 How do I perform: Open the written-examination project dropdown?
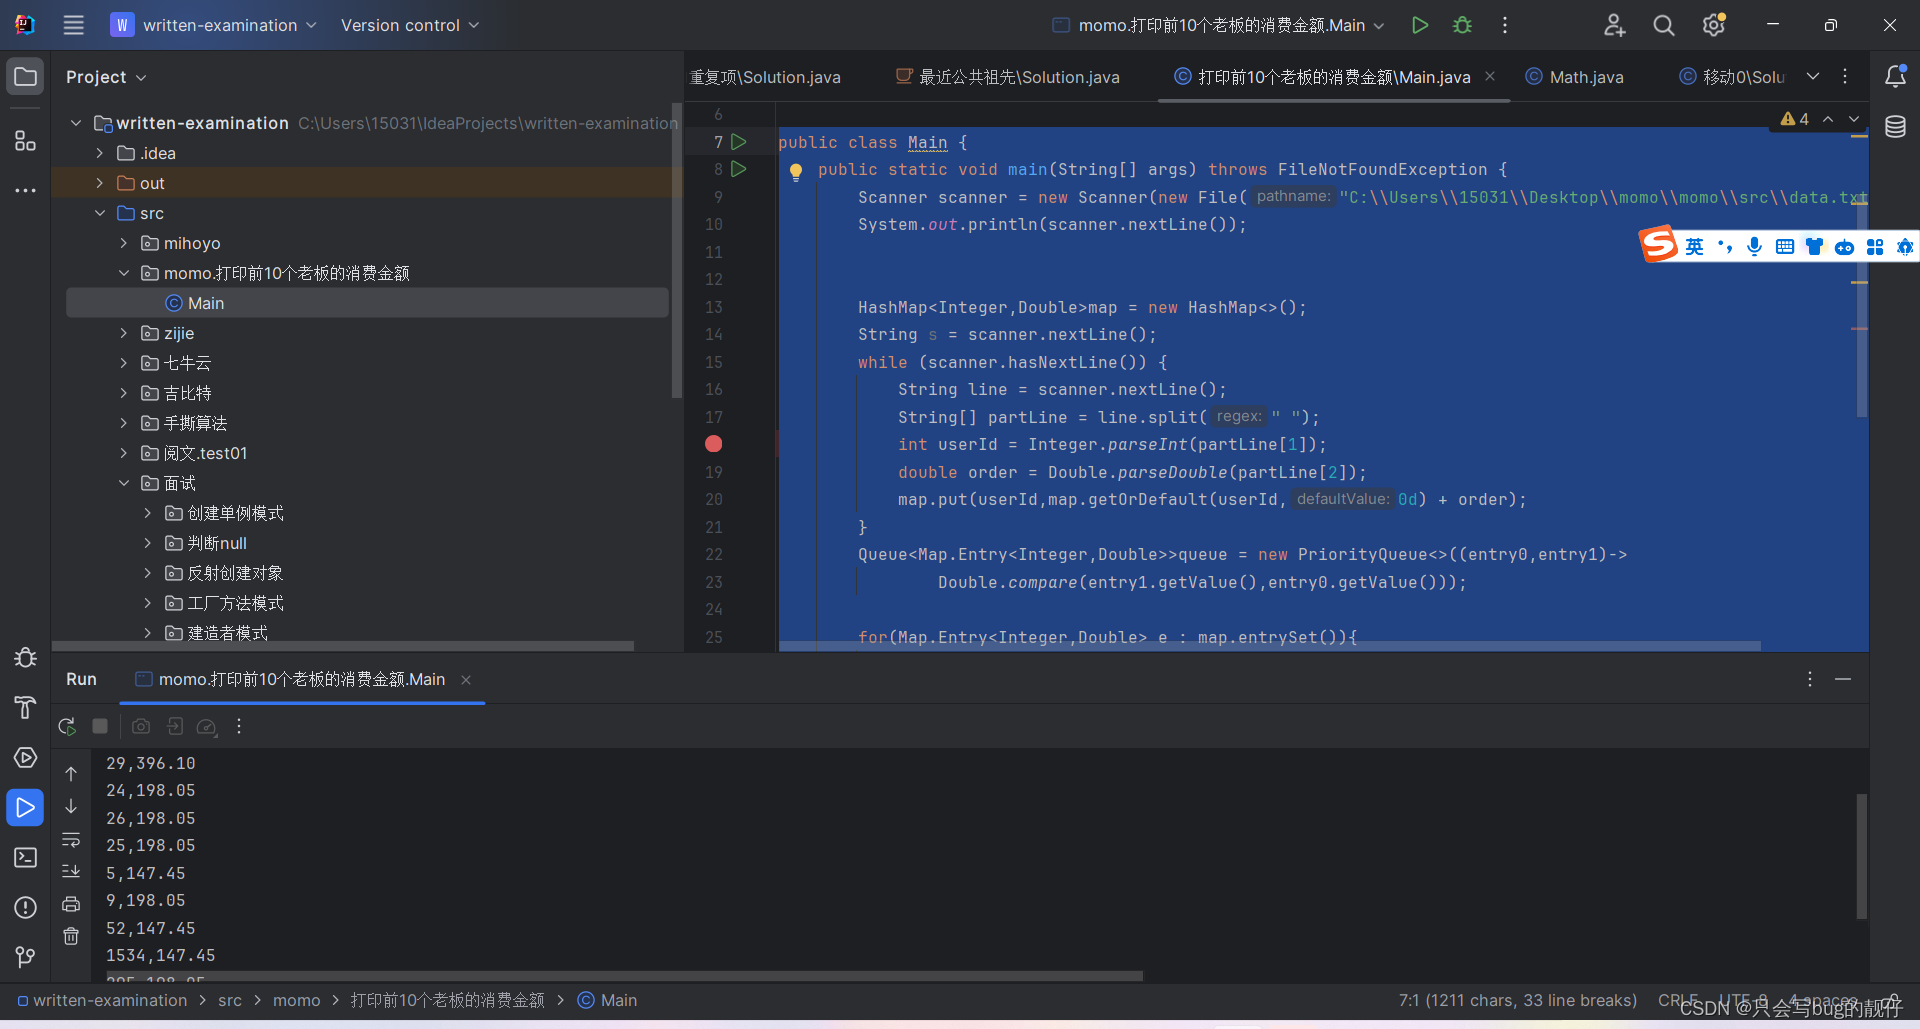click(x=214, y=25)
